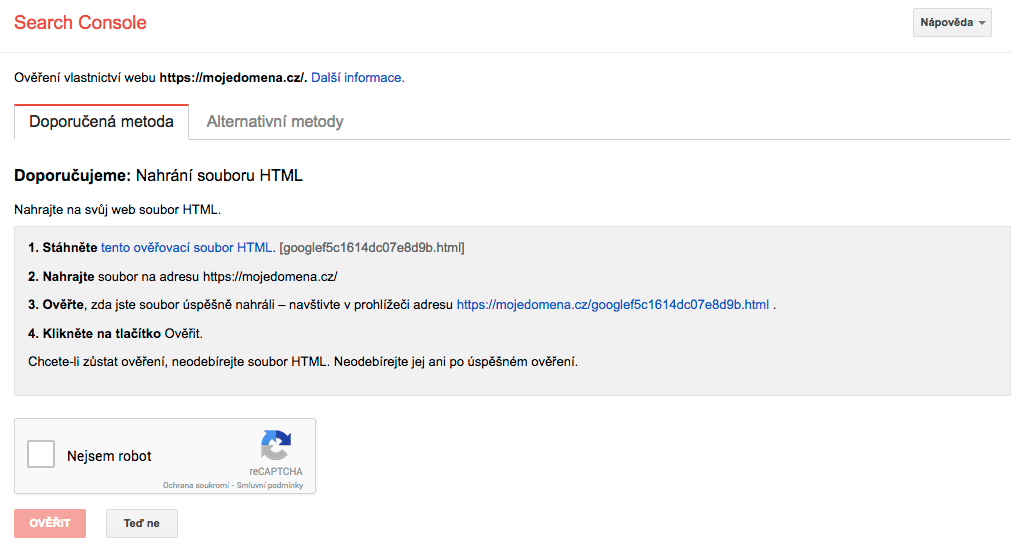Open Smluvní podmínky link in reCAPTCHA

click(x=270, y=485)
